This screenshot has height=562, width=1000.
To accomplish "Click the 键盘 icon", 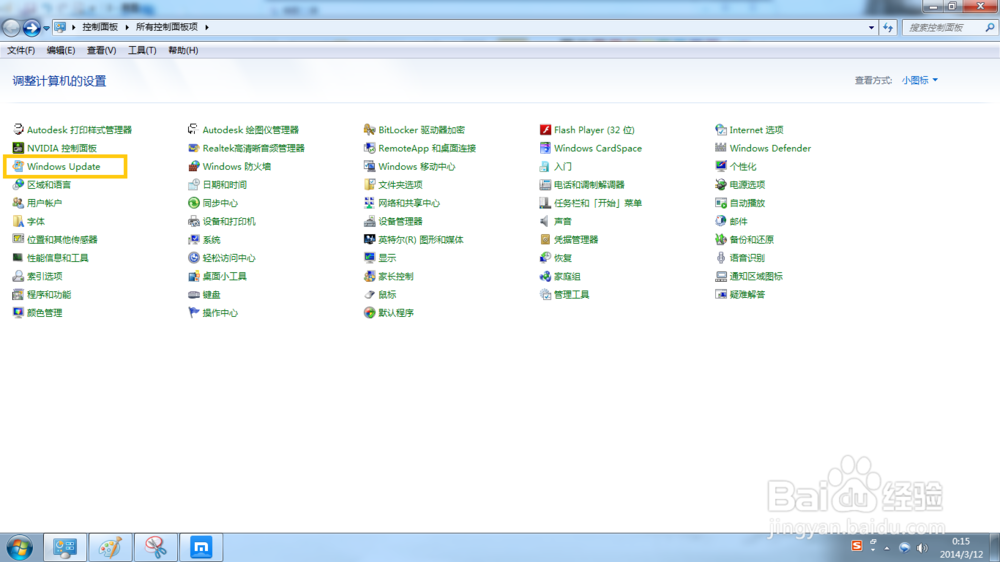I will [x=194, y=295].
